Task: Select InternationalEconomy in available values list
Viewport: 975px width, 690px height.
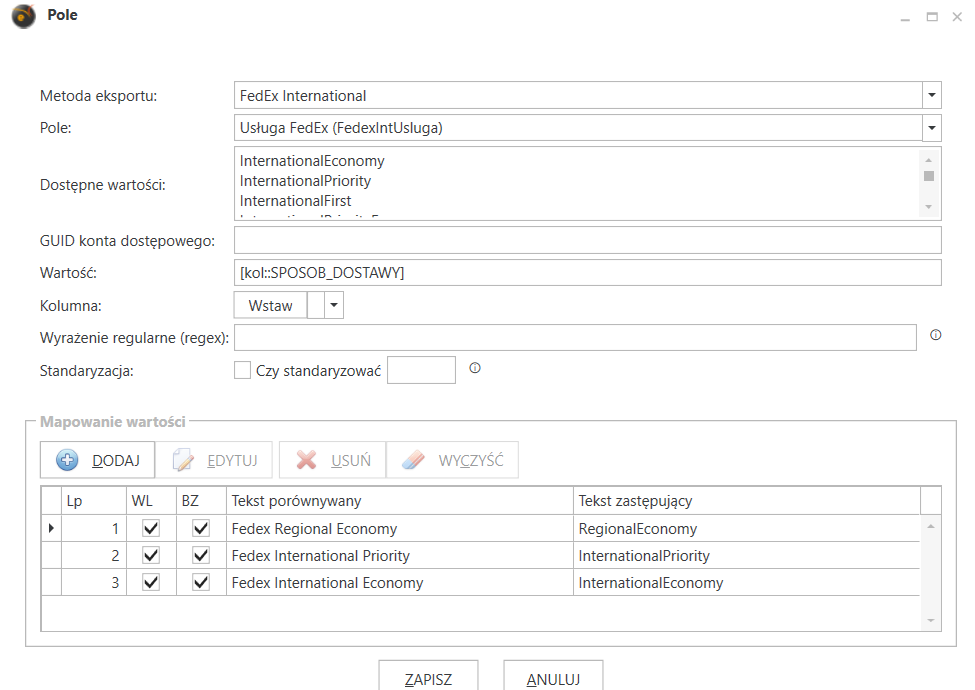Action: (x=312, y=161)
